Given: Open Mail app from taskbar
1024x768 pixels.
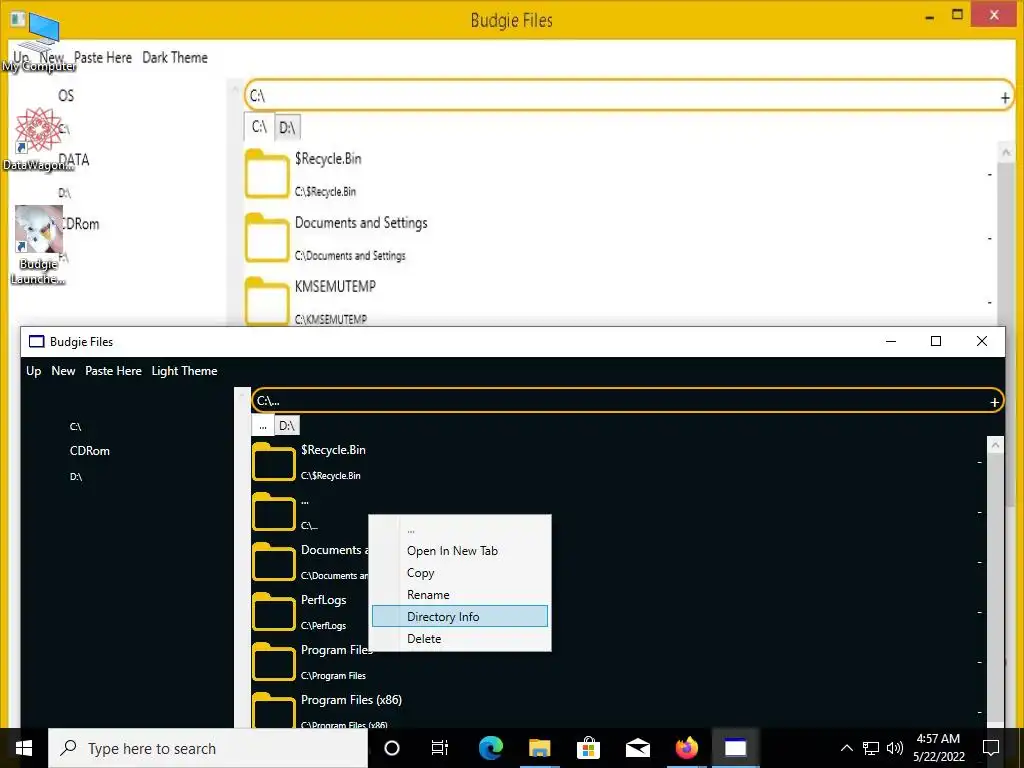Looking at the screenshot, I should pyautogui.click(x=637, y=748).
